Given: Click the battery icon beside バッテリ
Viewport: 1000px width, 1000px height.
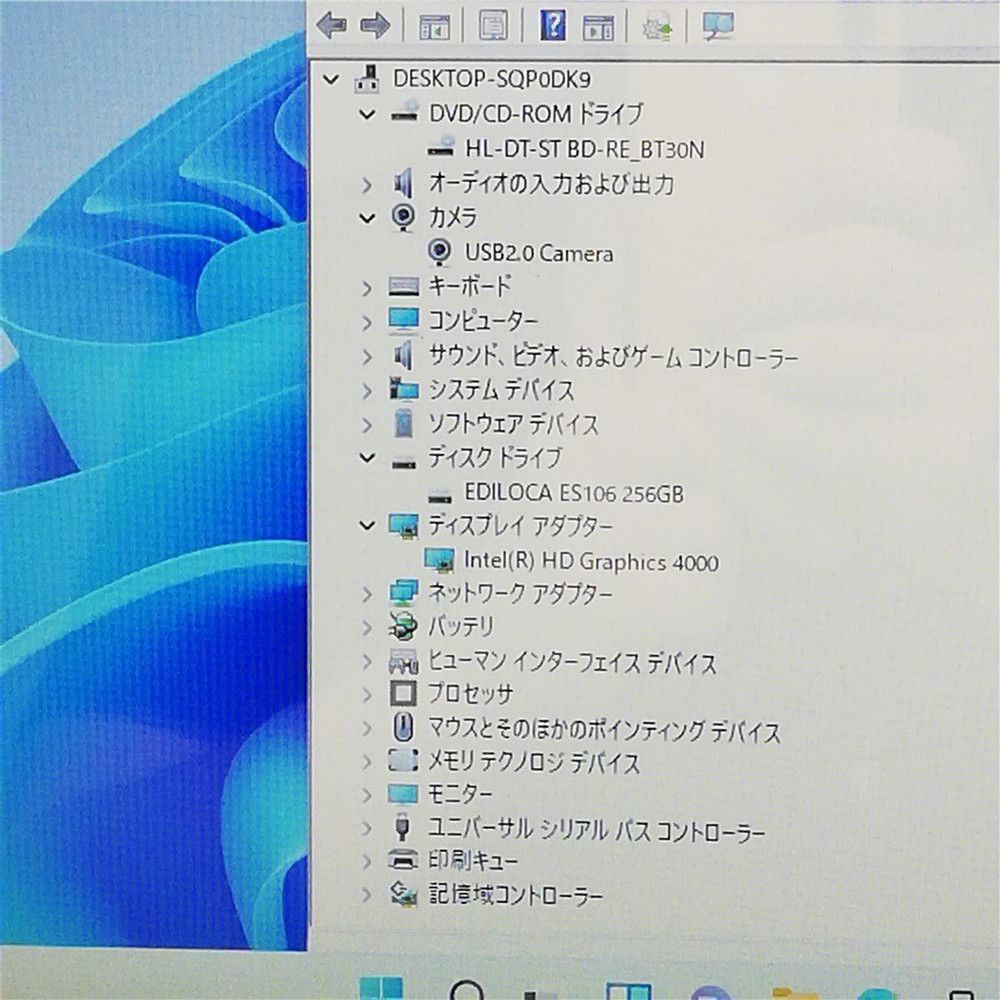Looking at the screenshot, I should 402,626.
